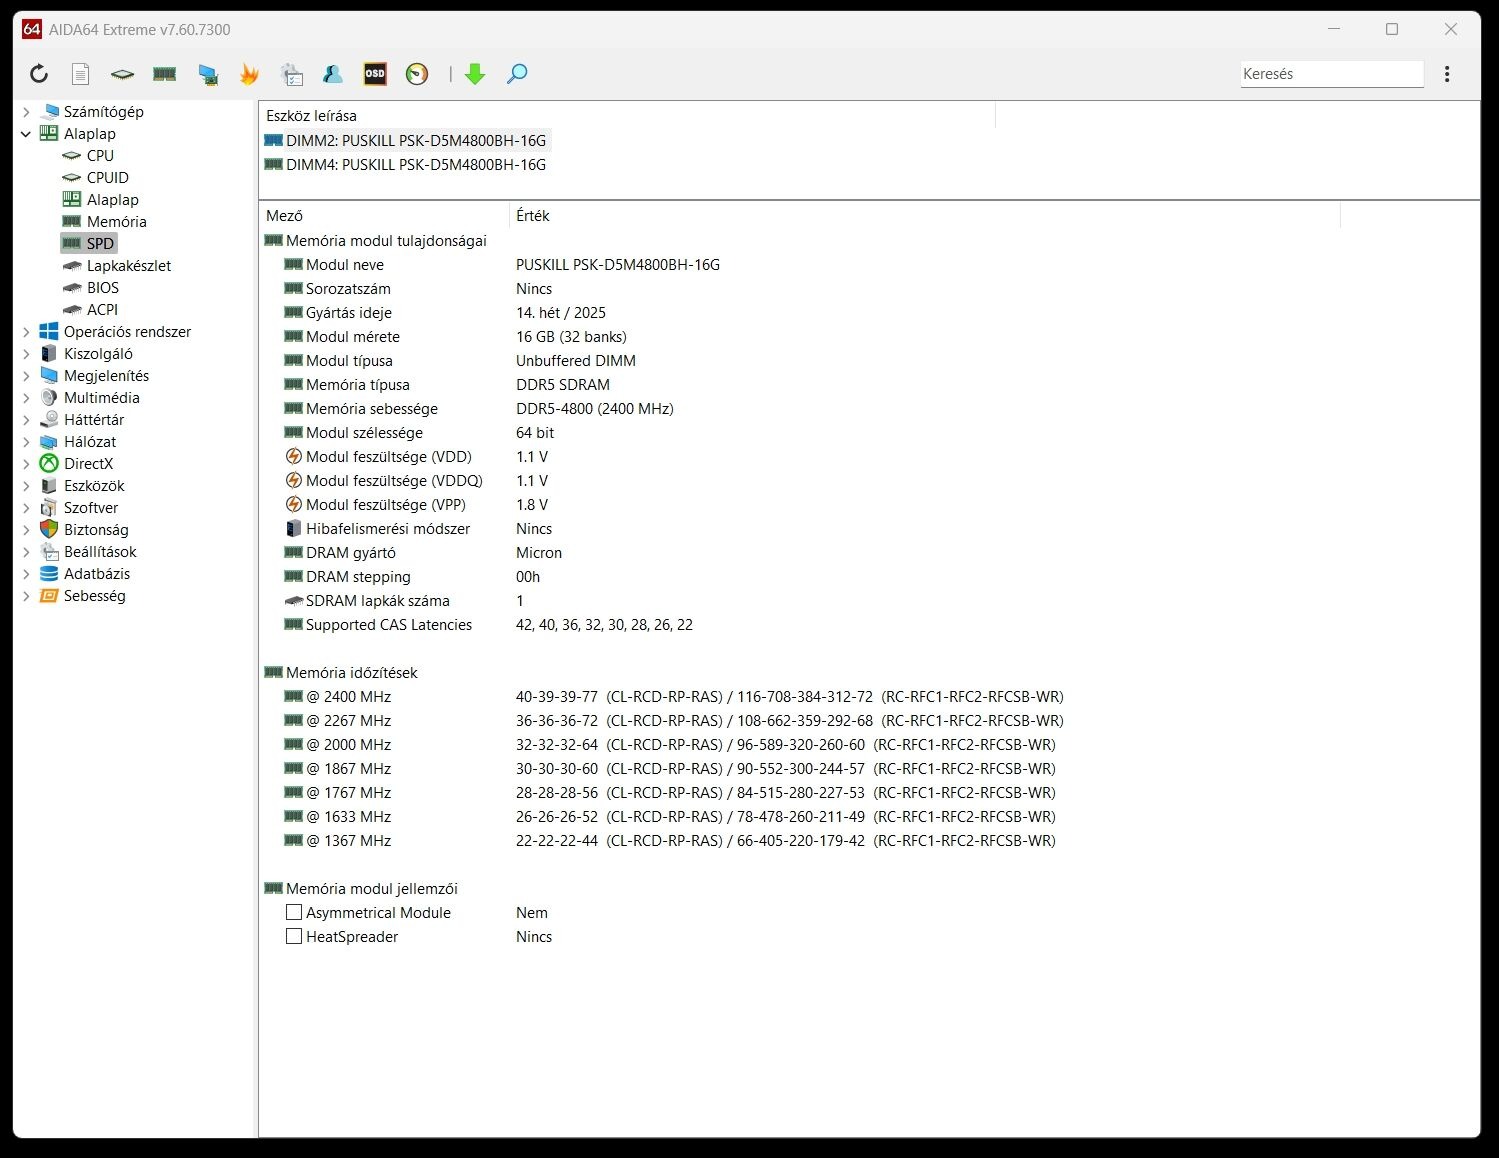This screenshot has height=1158, width=1499.
Task: Open the gear with checklist toolbar icon
Action: 291,73
